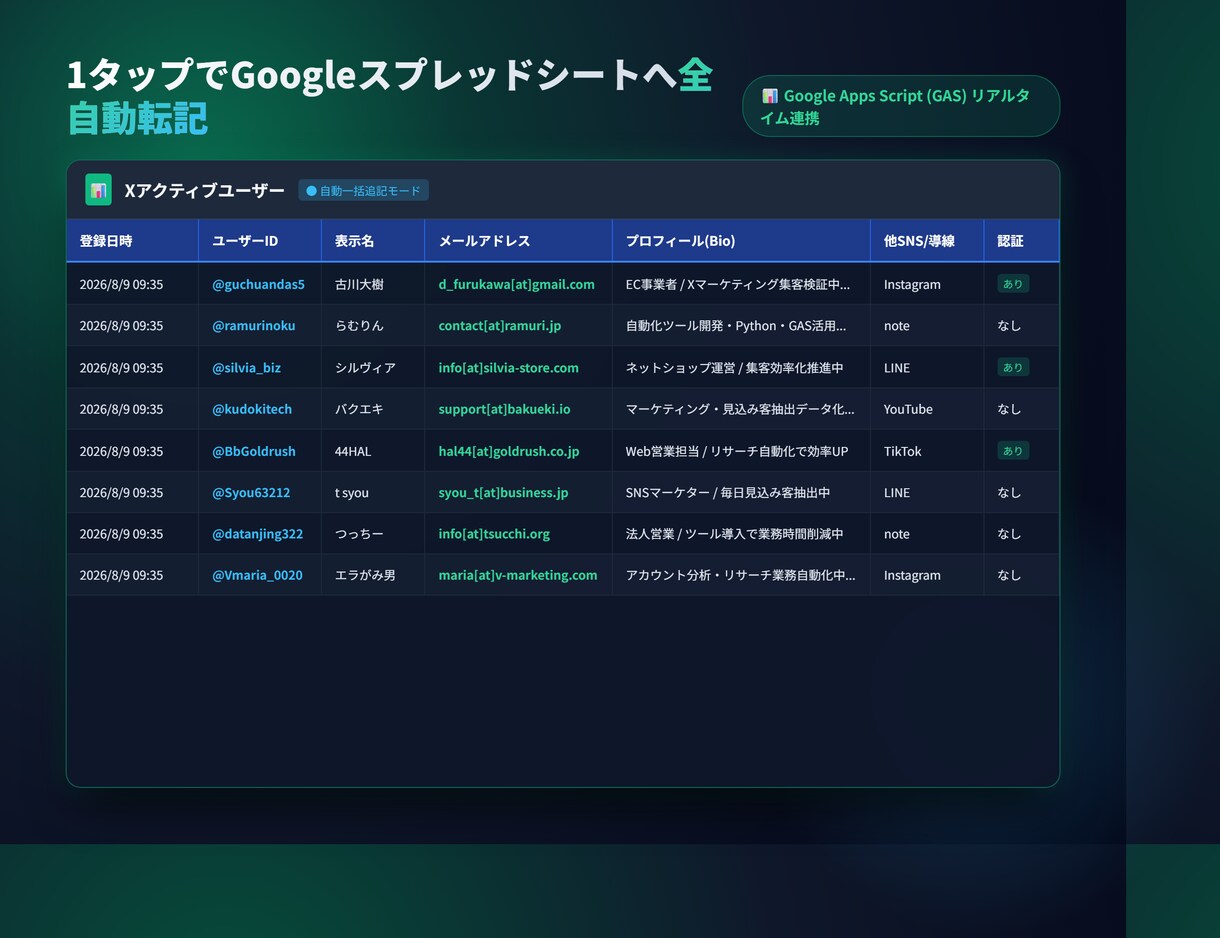Click email d_furukawa[at]gmail.com
Image resolution: width=1220 pixels, height=938 pixels.
516,284
